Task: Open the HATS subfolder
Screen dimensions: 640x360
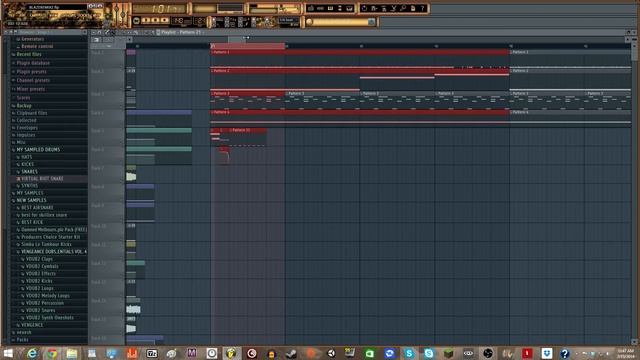Action: [27, 157]
